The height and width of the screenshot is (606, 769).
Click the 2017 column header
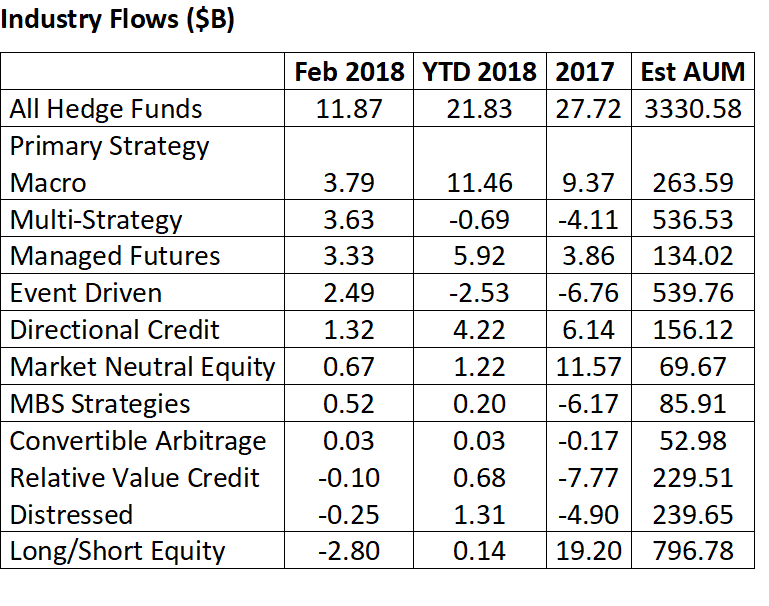tap(585, 72)
